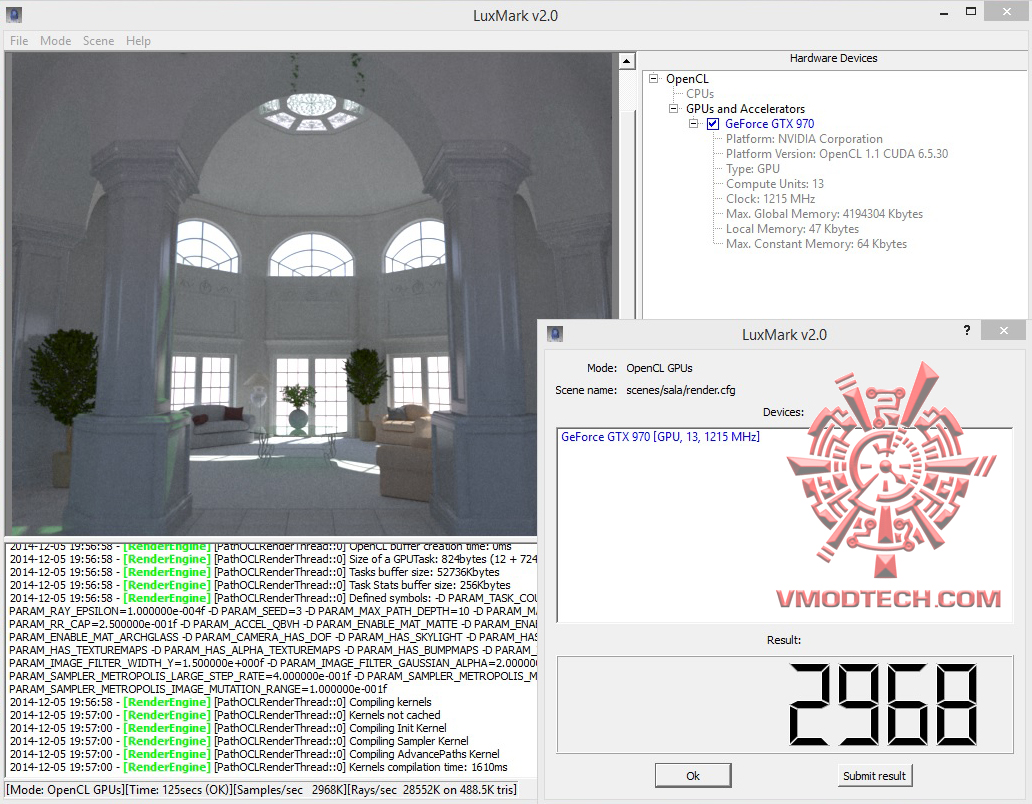The height and width of the screenshot is (804, 1032).
Task: Minimize the LuxMark main window
Action: pyautogui.click(x=944, y=13)
